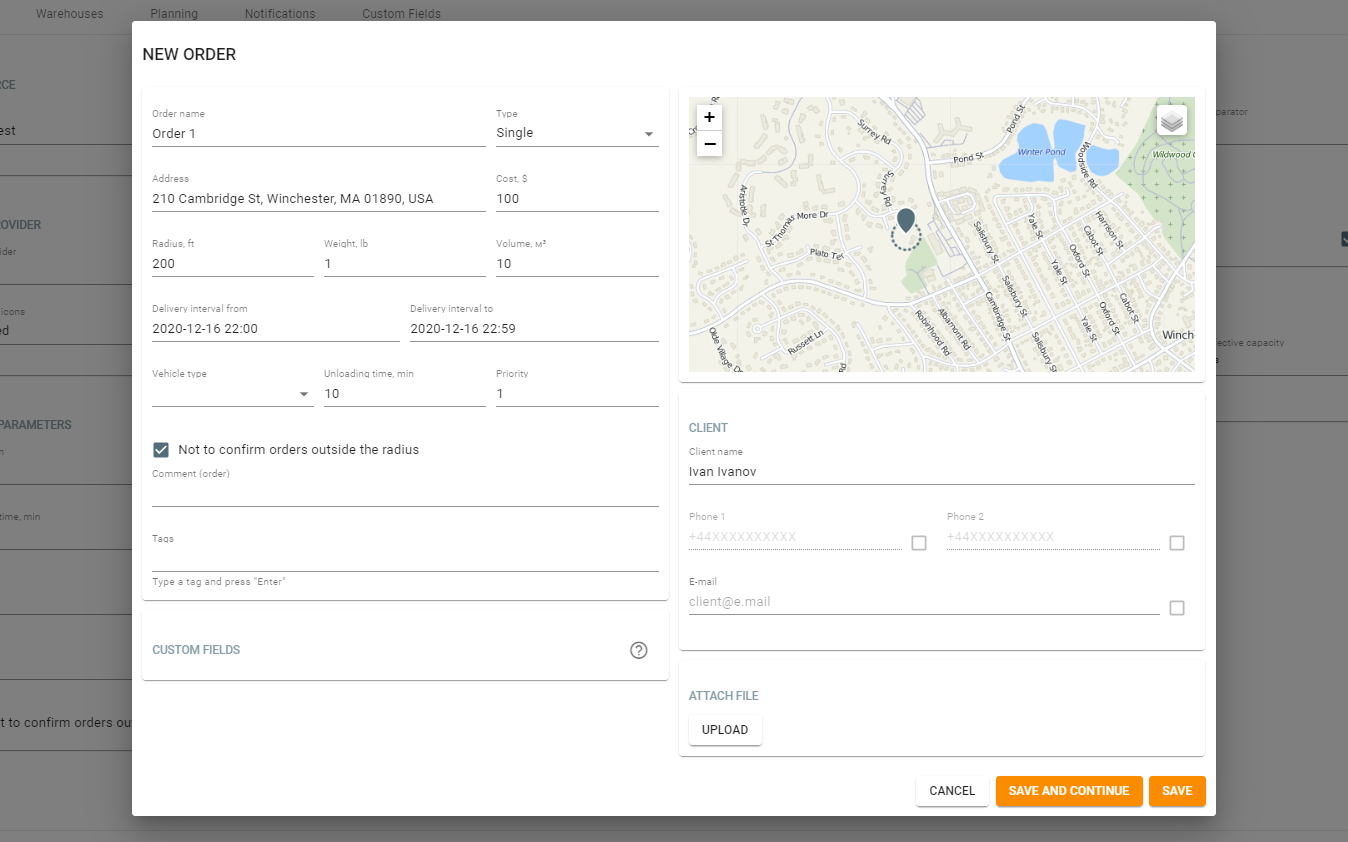Image resolution: width=1348 pixels, height=842 pixels.
Task: Tick the checkbox next to Phone 1
Action: coord(919,543)
